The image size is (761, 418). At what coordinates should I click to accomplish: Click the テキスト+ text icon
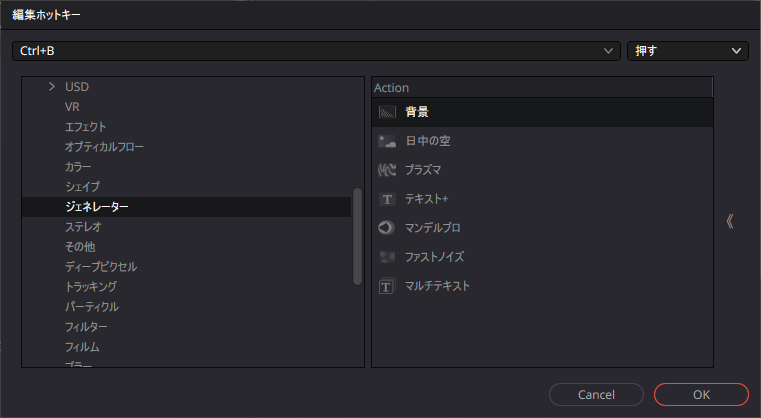click(x=388, y=199)
